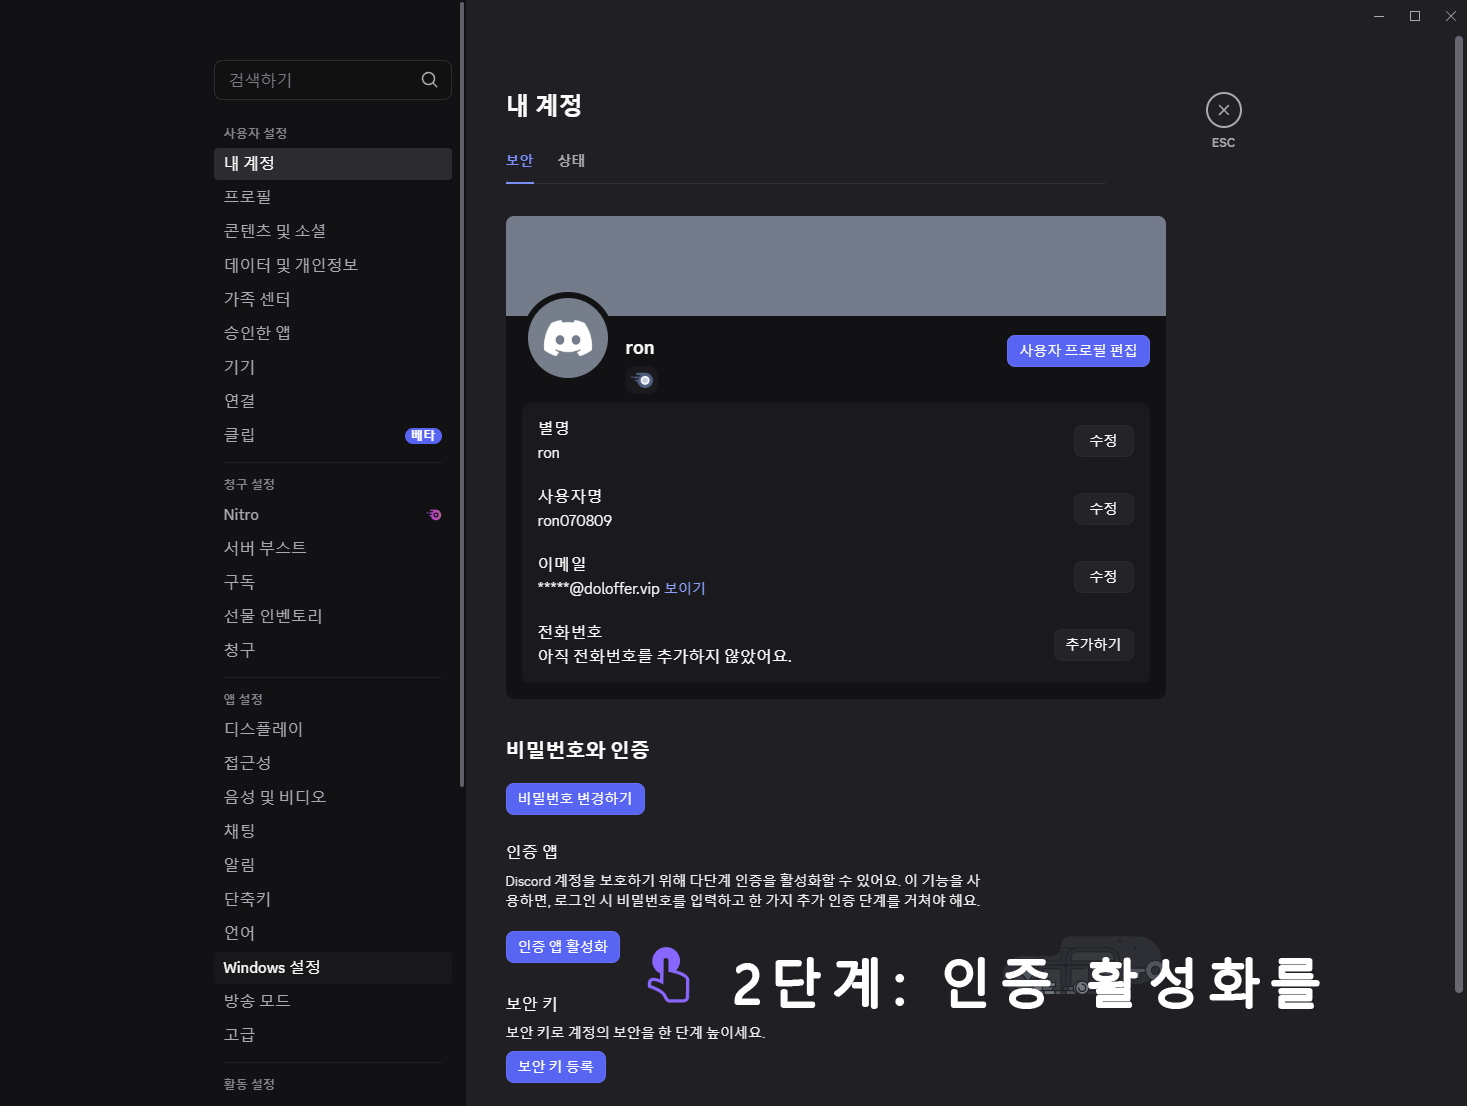
Task: Edit 사용자명 with its 수정 button
Action: click(x=1103, y=509)
